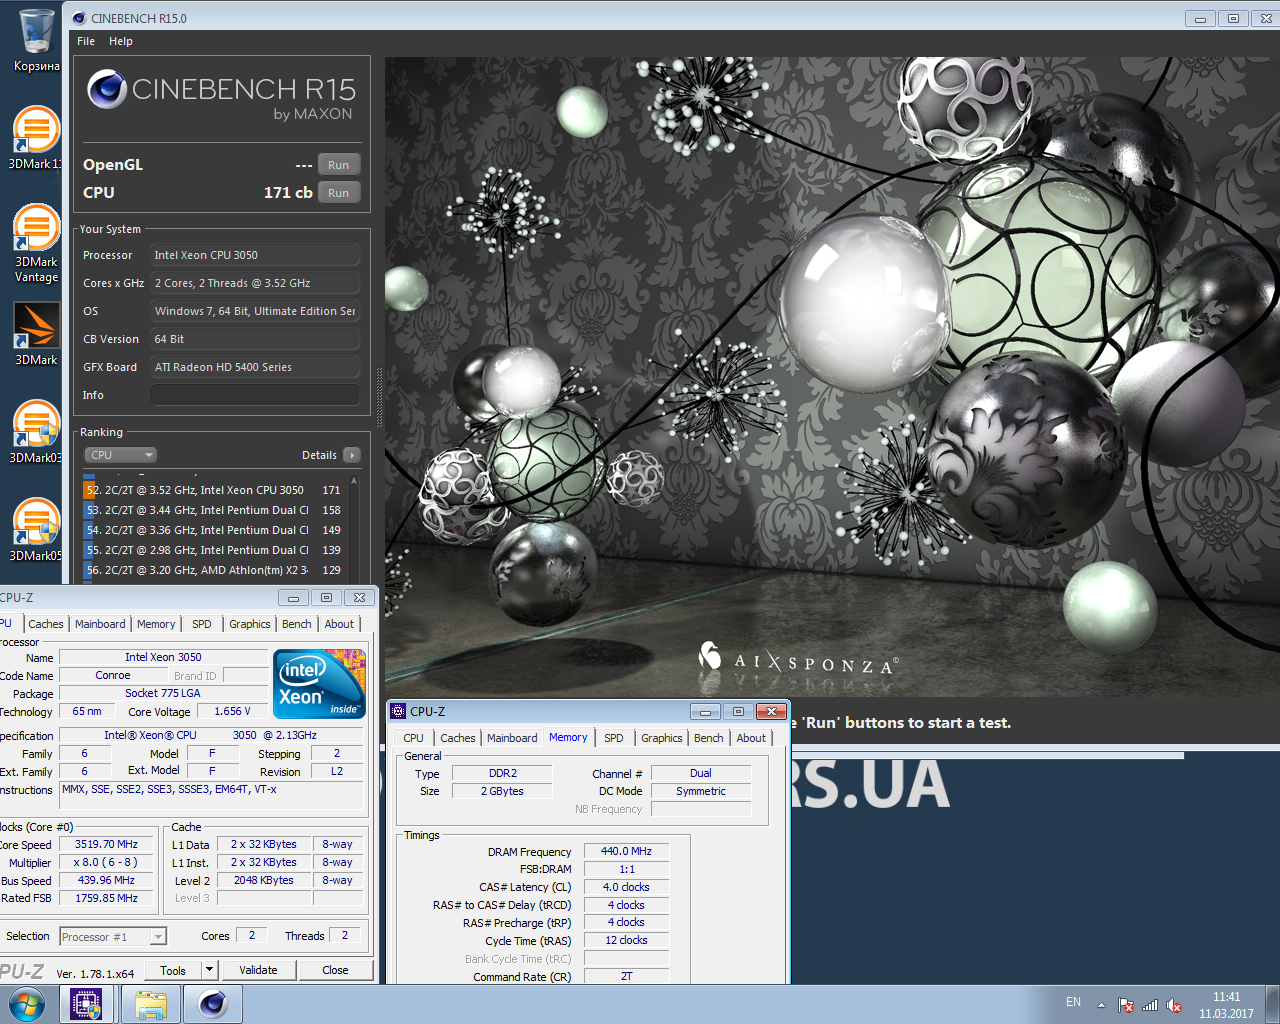Select ranking row scoring 139
The height and width of the screenshot is (1024, 1280).
[214, 550]
